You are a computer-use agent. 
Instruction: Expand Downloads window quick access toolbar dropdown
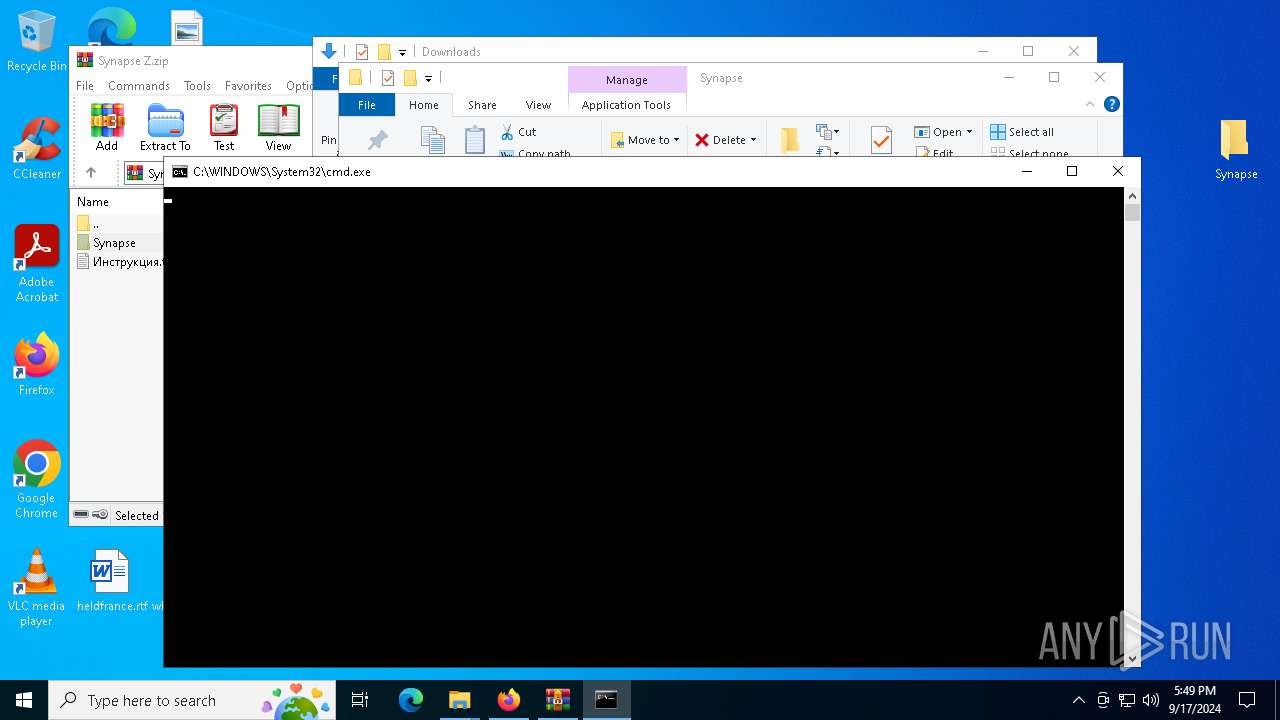(402, 52)
